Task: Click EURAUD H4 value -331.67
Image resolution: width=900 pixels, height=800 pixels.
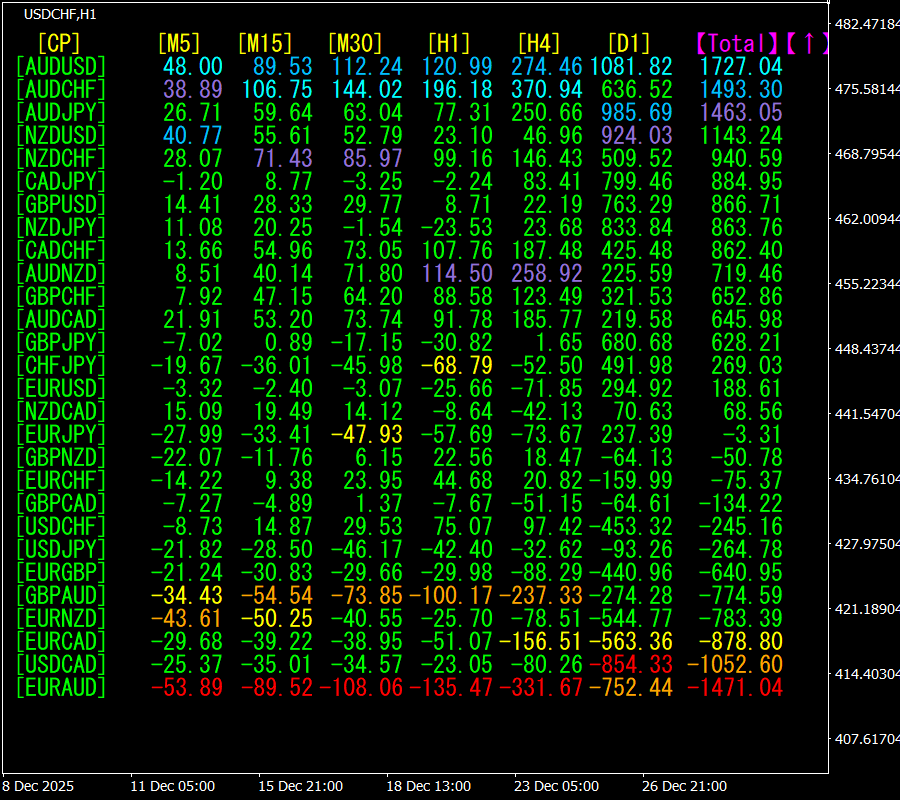Action: click(x=541, y=687)
